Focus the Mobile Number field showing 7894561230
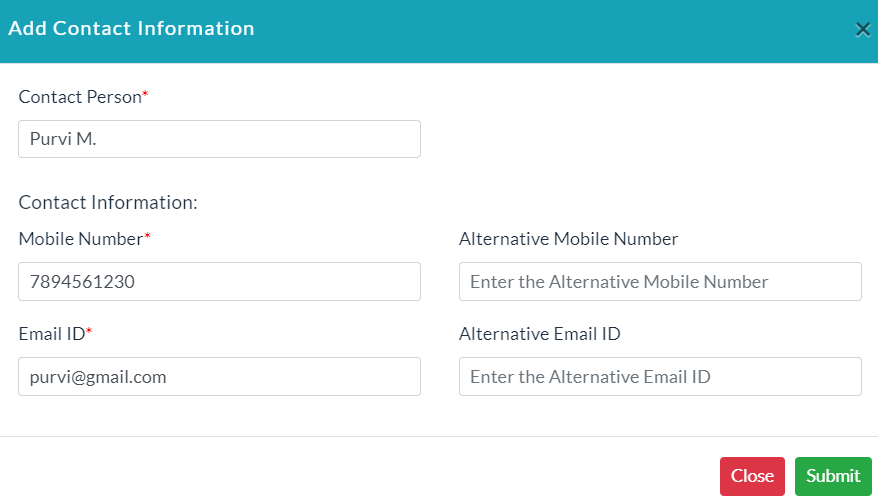 tap(220, 281)
